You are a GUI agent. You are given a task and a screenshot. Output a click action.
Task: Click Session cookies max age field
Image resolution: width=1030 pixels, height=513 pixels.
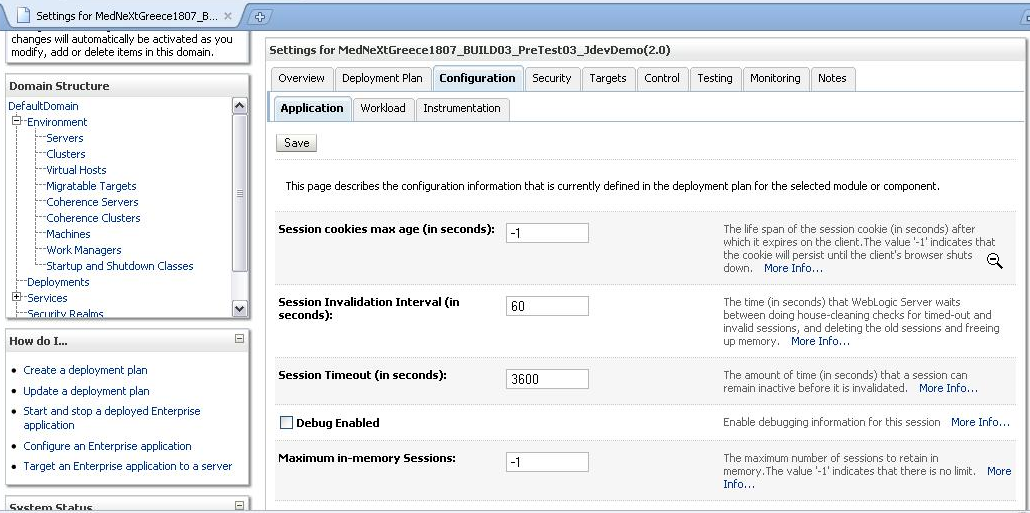pyautogui.click(x=547, y=233)
